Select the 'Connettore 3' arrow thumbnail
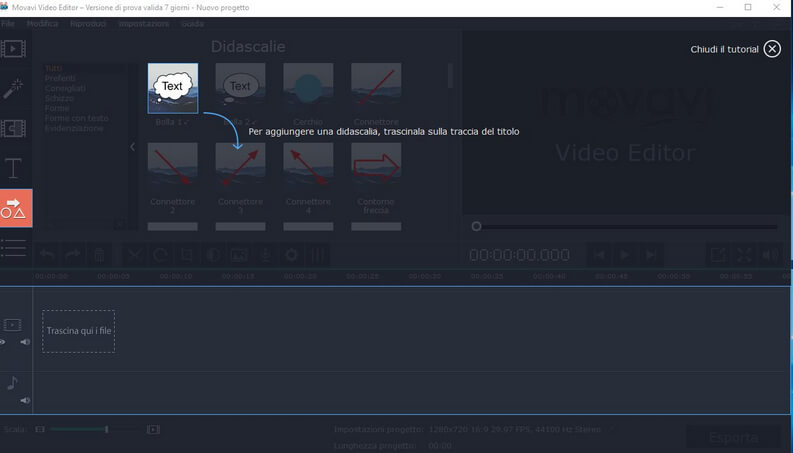 pos(240,167)
